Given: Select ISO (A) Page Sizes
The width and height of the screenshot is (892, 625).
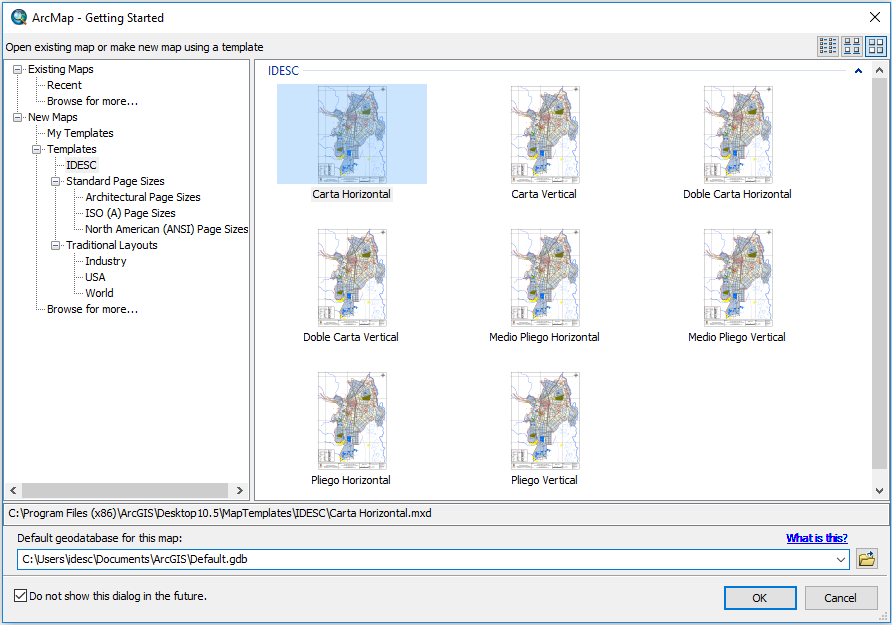Looking at the screenshot, I should coord(129,212).
